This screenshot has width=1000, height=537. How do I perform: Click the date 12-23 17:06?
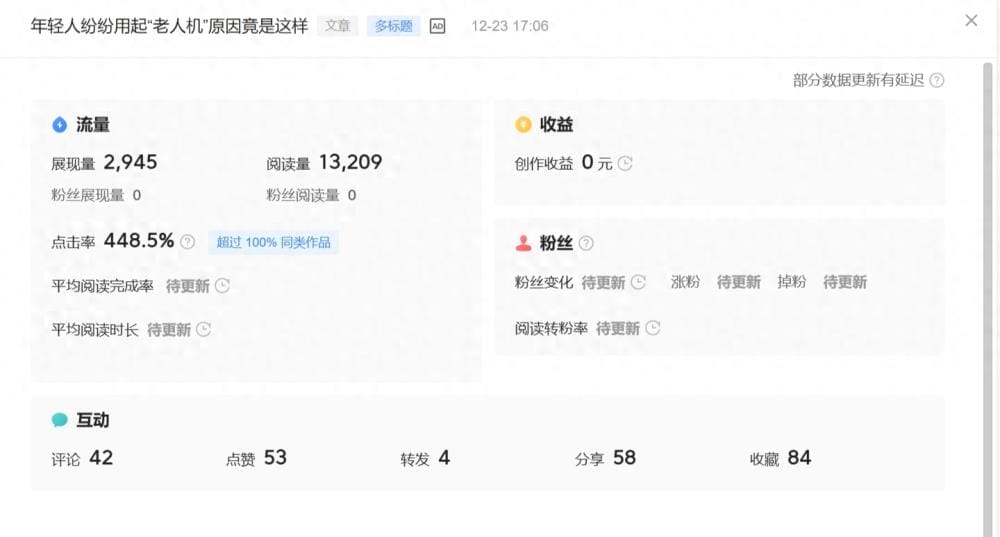click(510, 26)
